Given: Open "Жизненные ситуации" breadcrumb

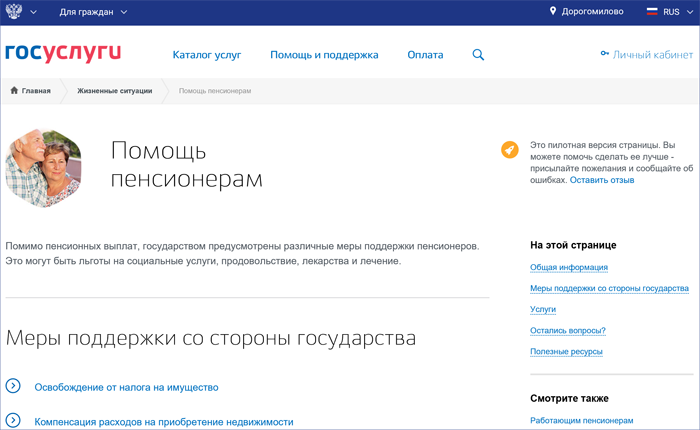Looking at the screenshot, I should 115,91.
